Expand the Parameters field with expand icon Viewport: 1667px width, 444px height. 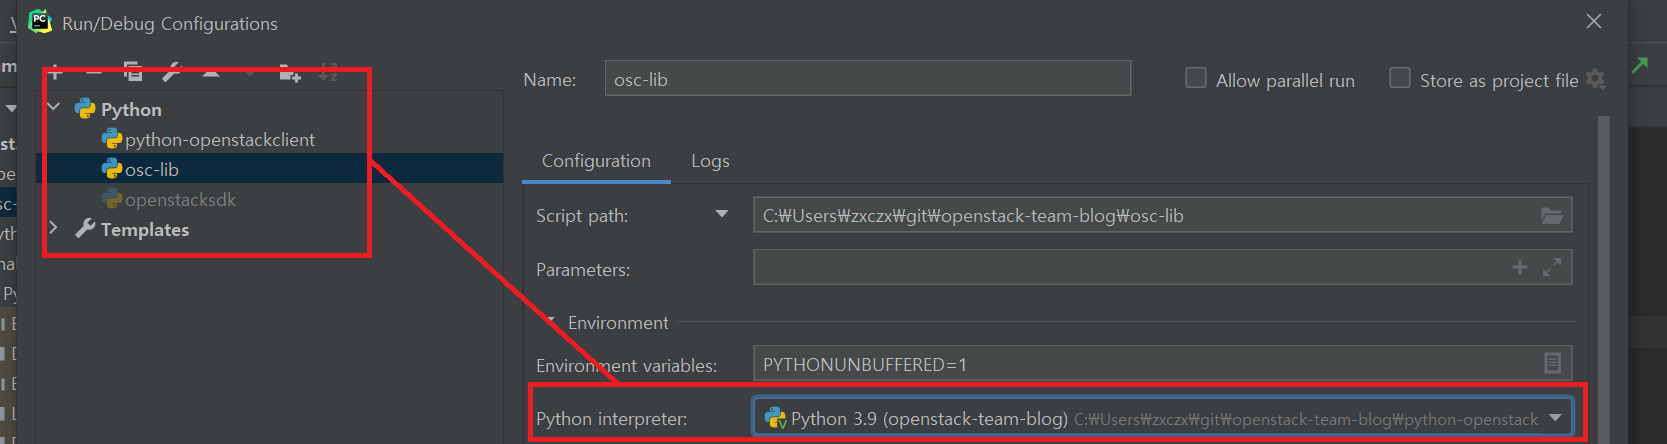(1552, 267)
